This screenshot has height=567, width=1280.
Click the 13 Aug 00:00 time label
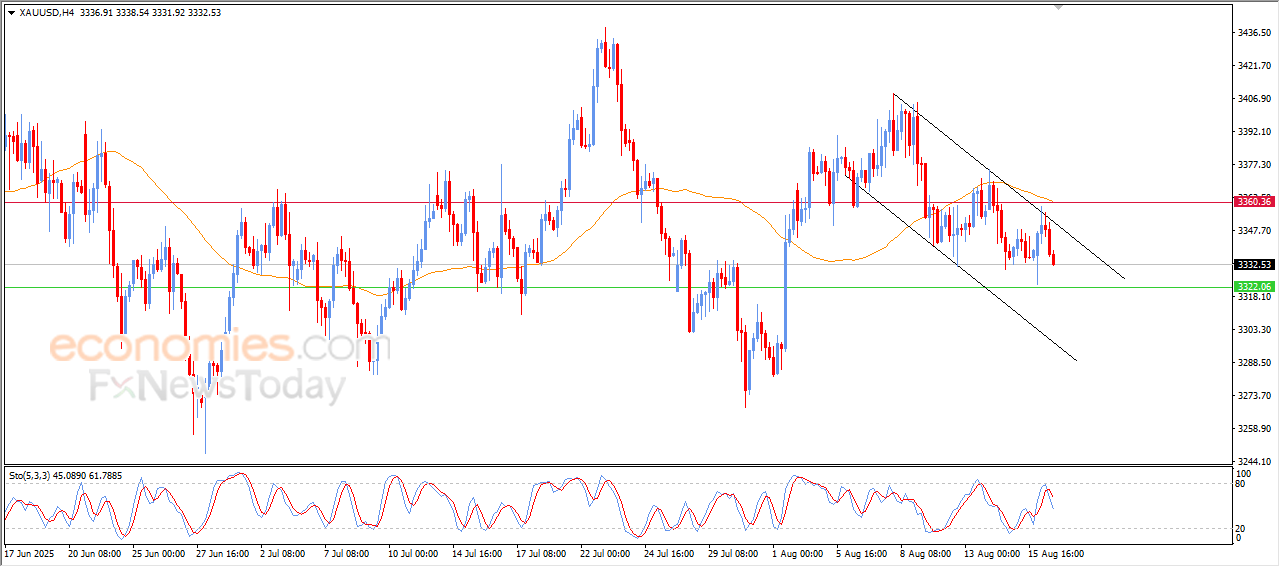[991, 553]
